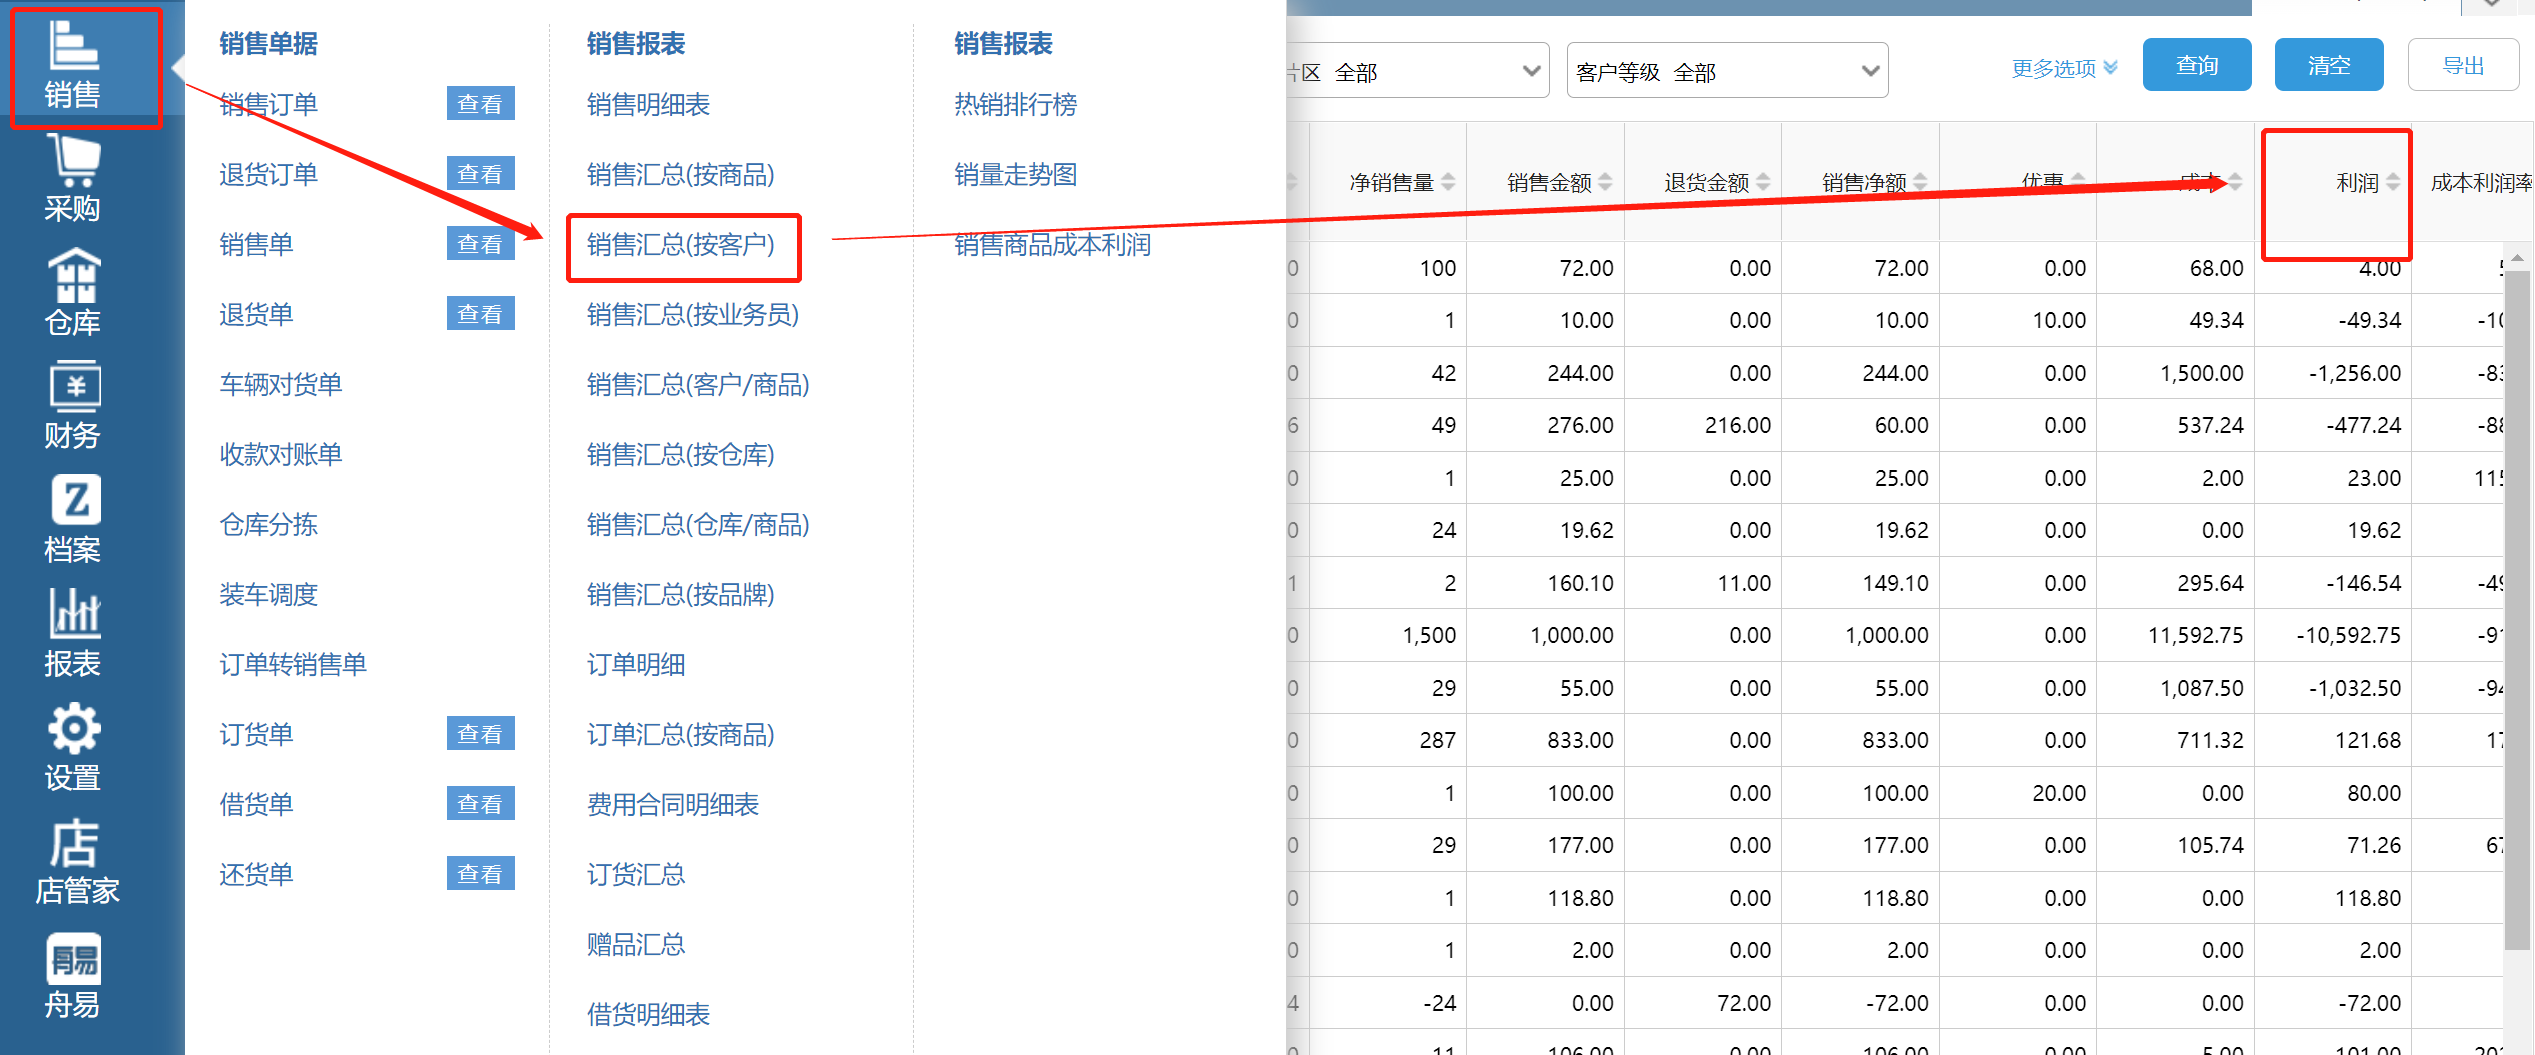2535x1055 pixels.
Task: Open the 客户等级 全部 dropdown
Action: tap(1727, 71)
